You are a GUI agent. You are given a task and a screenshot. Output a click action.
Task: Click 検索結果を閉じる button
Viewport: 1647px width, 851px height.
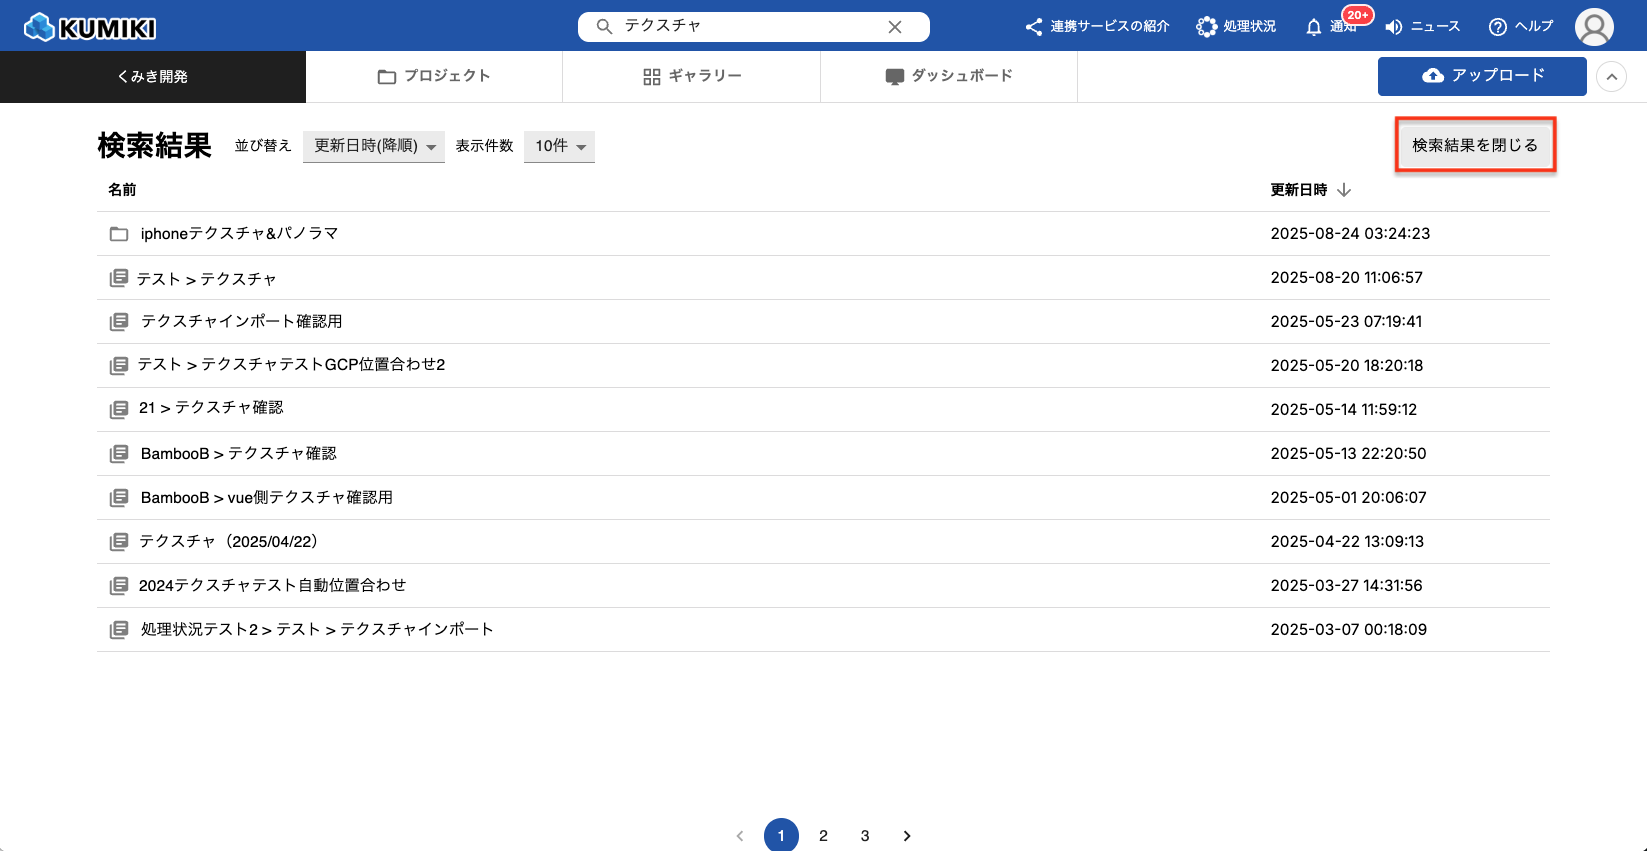coord(1475,145)
